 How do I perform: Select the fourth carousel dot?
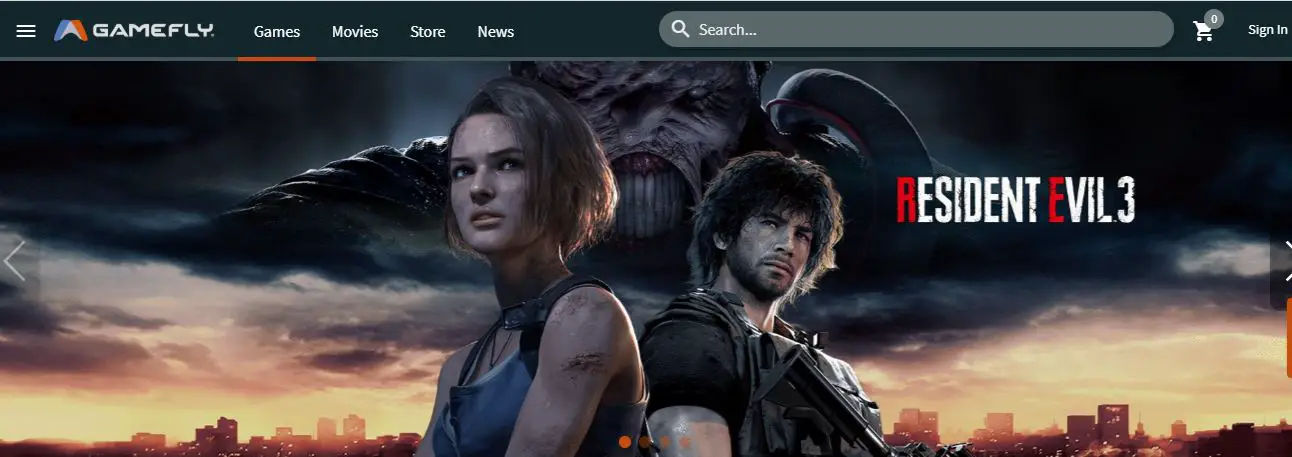pyautogui.click(x=685, y=441)
